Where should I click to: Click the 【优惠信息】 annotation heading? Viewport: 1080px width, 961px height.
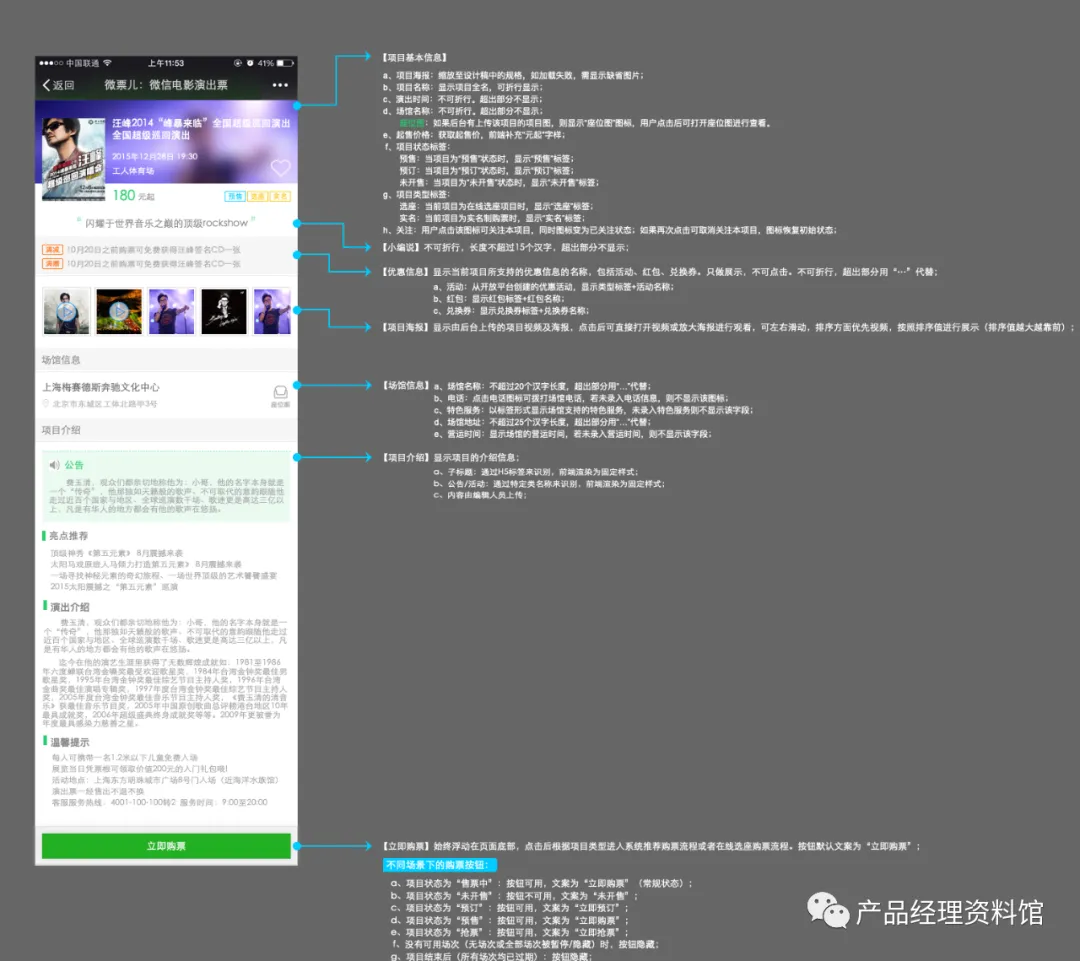[406, 272]
